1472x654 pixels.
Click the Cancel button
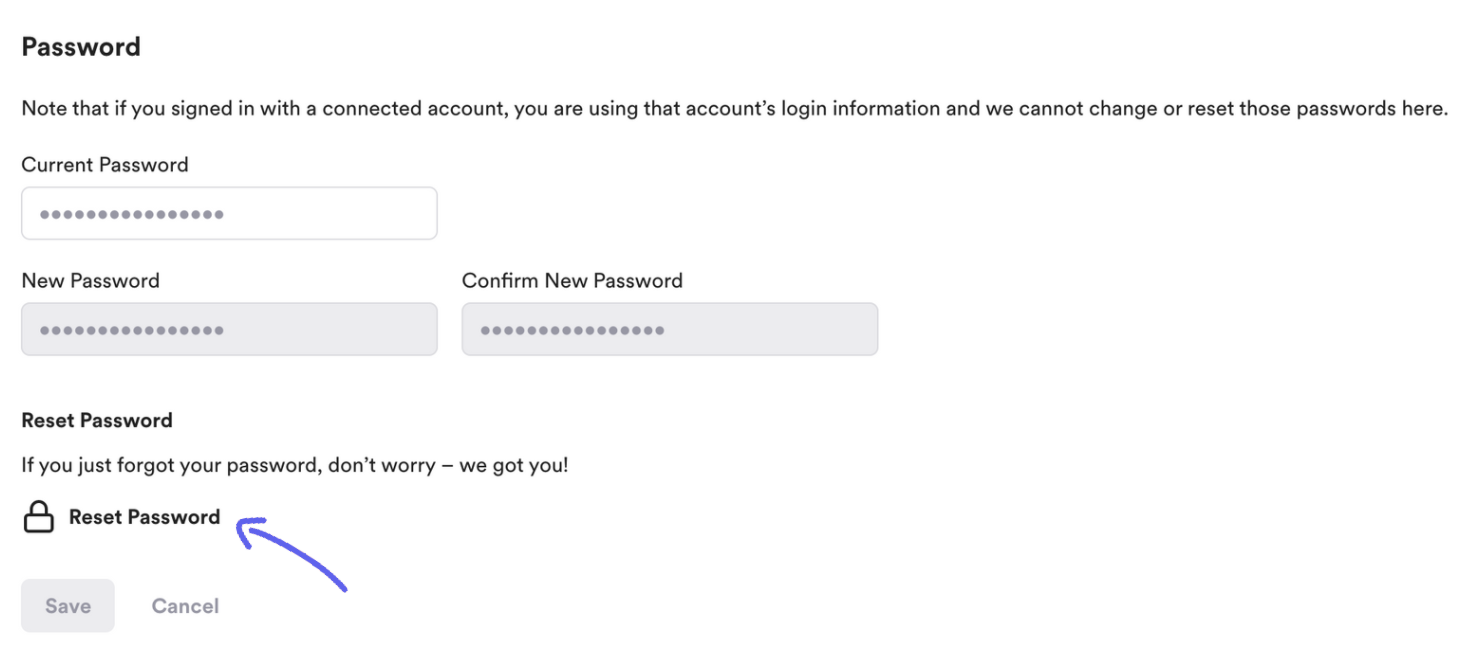[185, 606]
